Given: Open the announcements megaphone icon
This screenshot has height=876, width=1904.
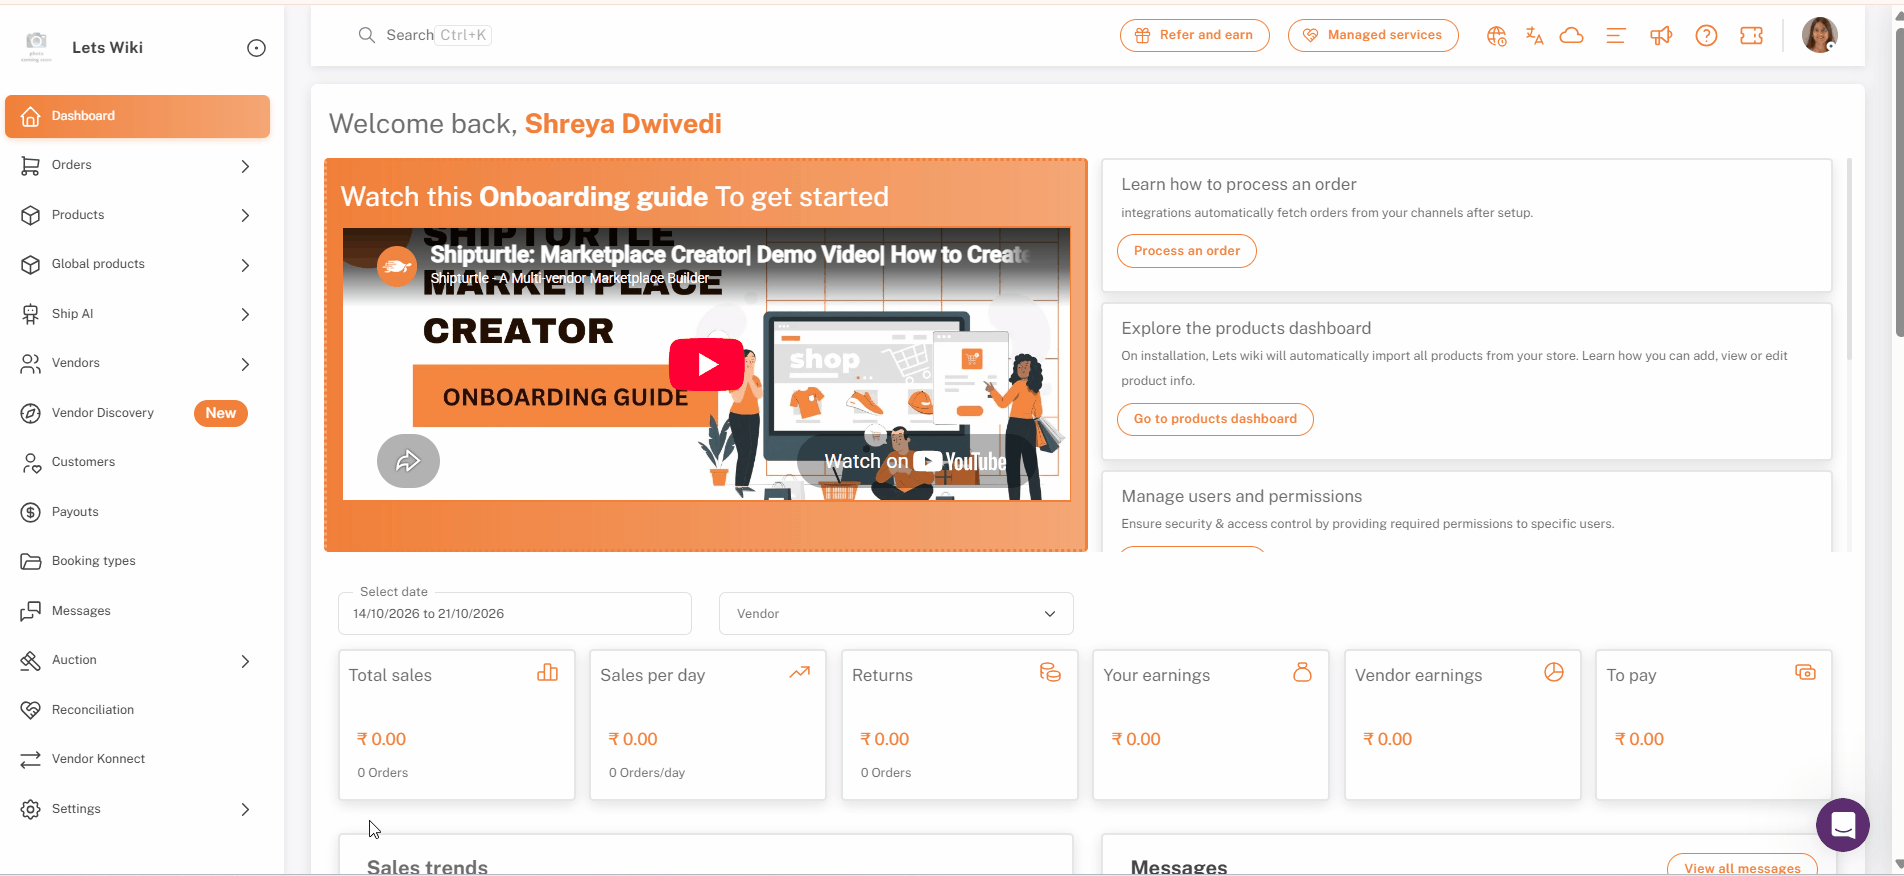Looking at the screenshot, I should click(1661, 36).
